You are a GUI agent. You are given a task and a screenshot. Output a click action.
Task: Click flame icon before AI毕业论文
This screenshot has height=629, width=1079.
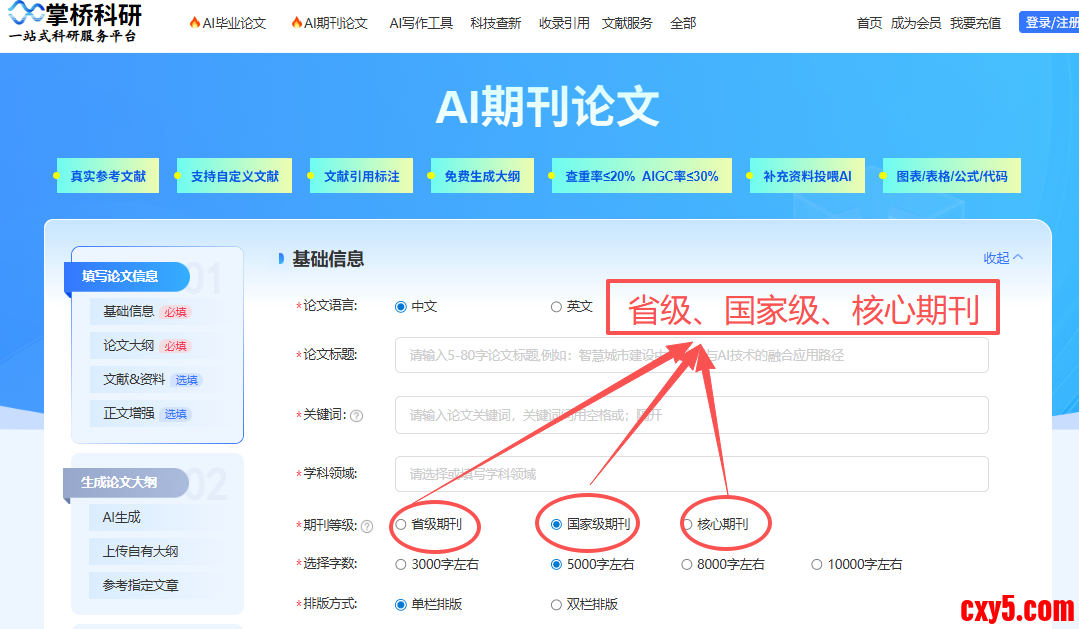(194, 23)
